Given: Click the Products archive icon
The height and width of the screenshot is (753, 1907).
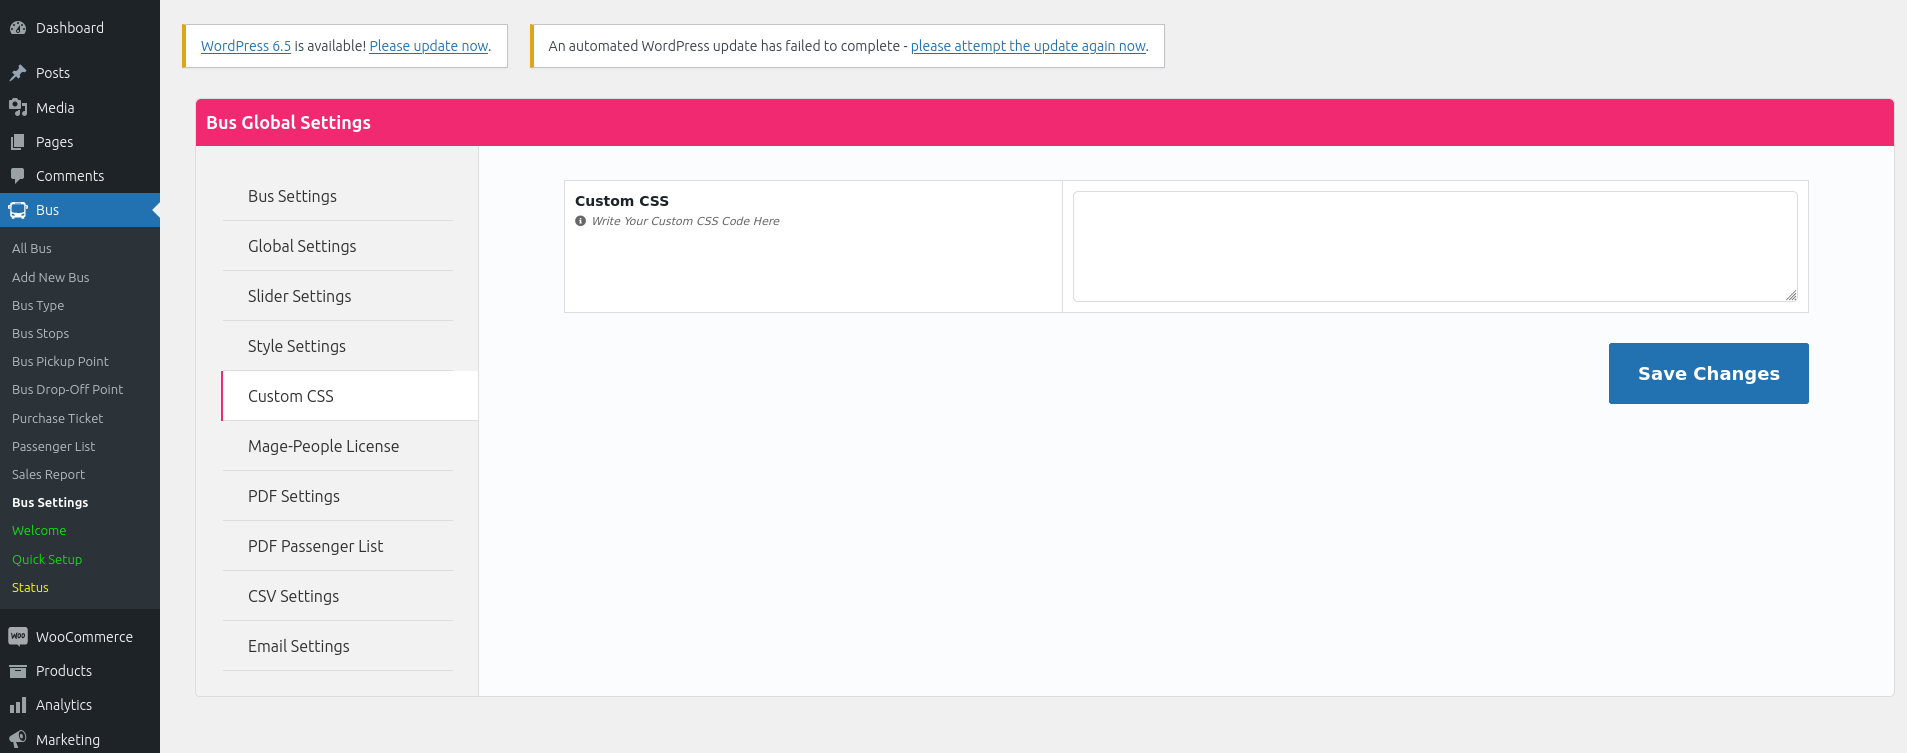Looking at the screenshot, I should pos(18,671).
